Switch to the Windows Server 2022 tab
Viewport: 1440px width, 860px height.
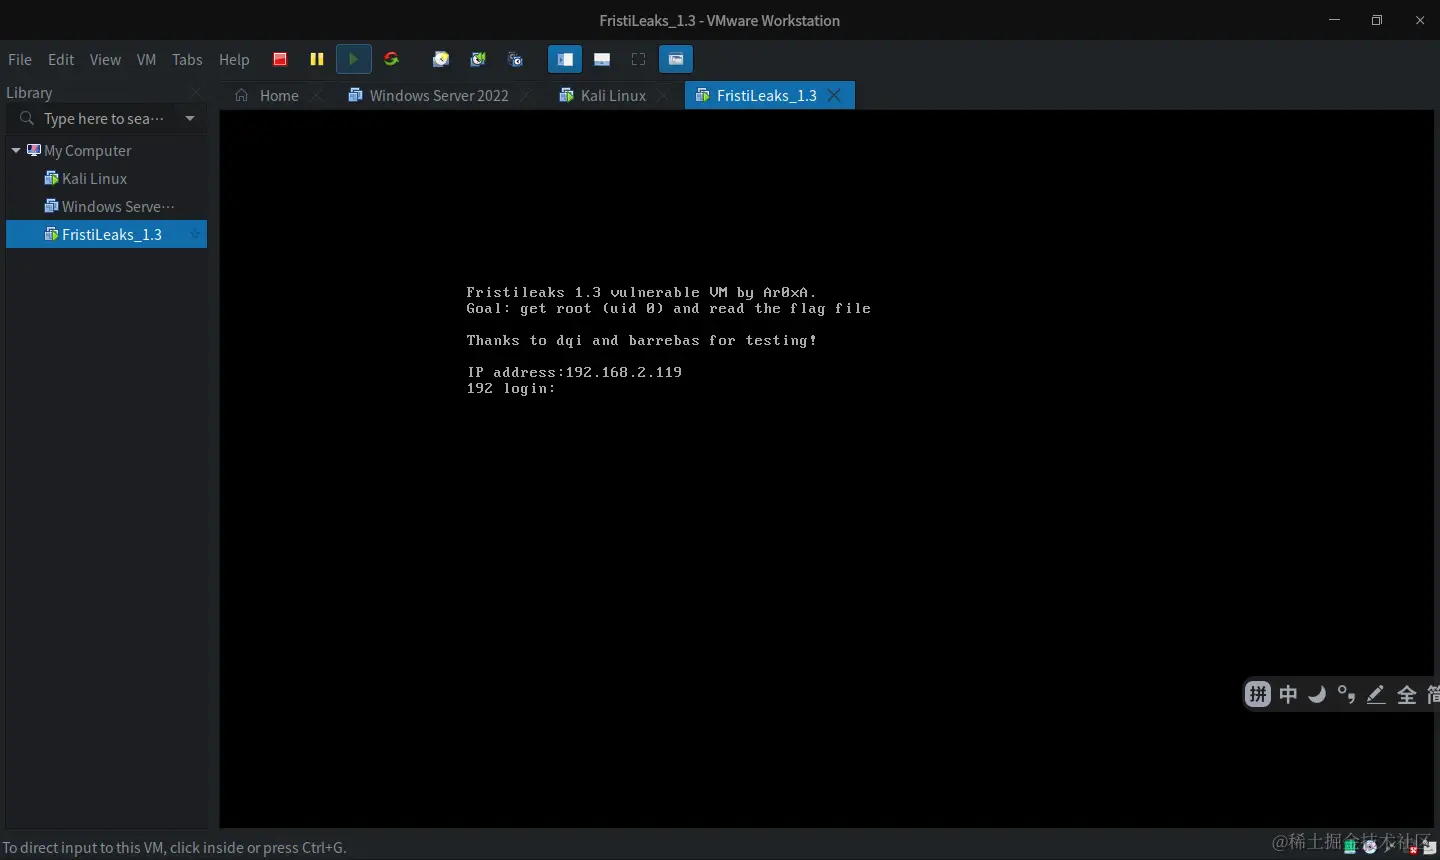pos(439,95)
